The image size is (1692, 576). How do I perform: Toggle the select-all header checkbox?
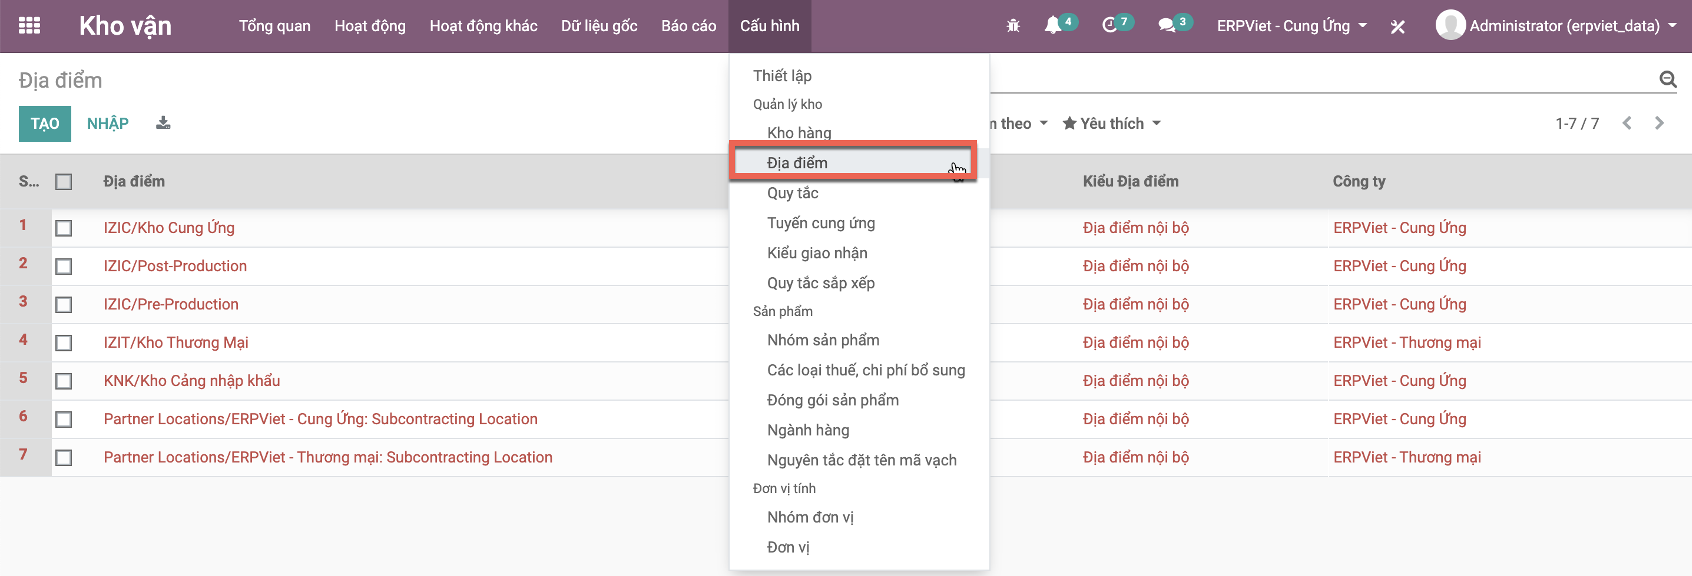pyautogui.click(x=64, y=182)
